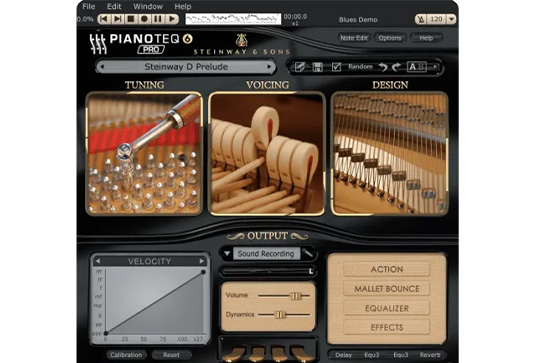Open the Design panel strings thumbnail

389,154
